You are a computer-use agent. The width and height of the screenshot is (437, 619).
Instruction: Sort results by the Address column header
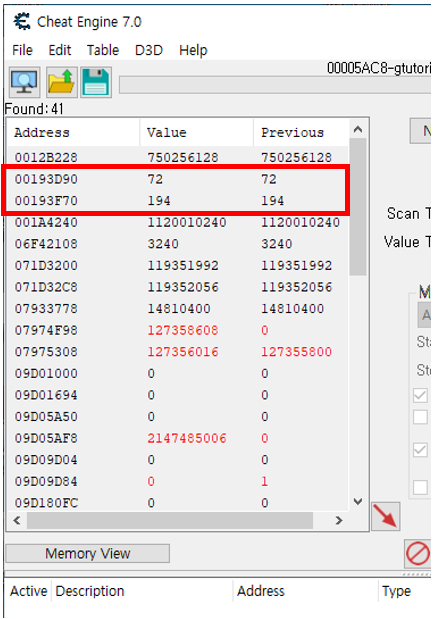(x=73, y=133)
